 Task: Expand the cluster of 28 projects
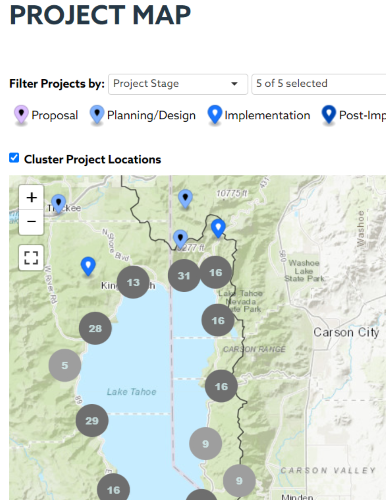click(x=95, y=328)
